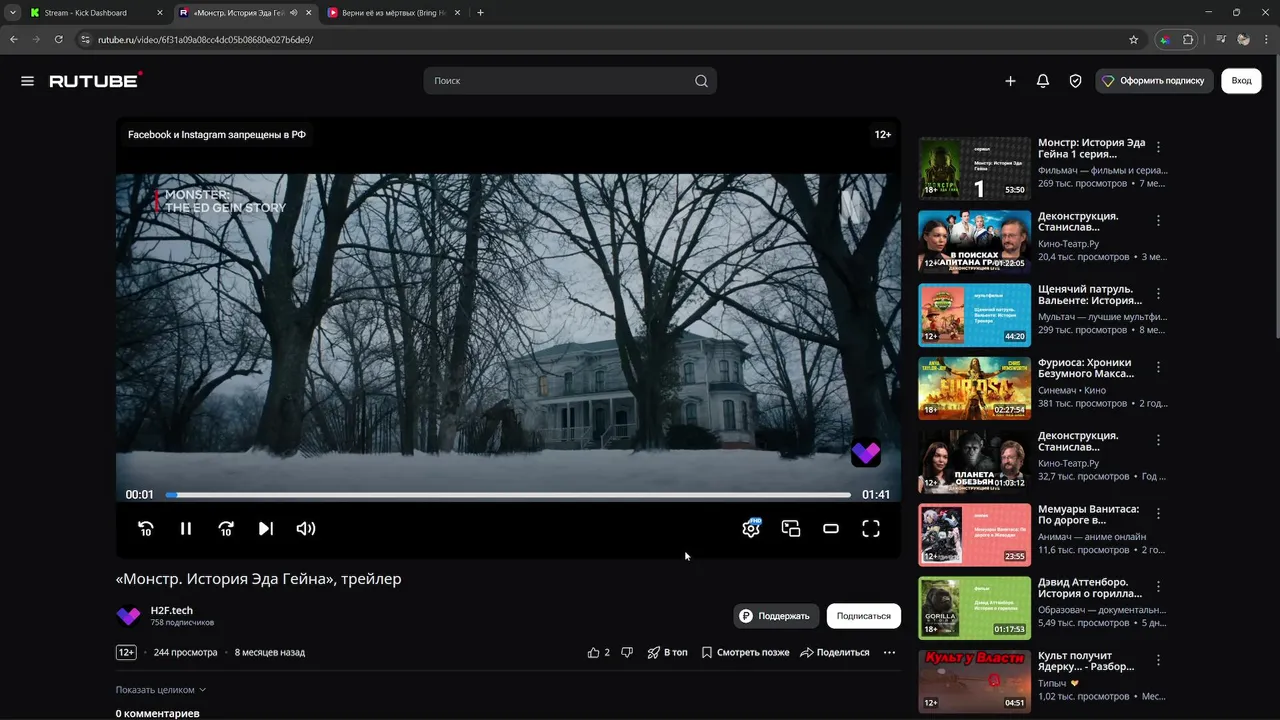The height and width of the screenshot is (720, 1280).
Task: Rewind video 10 seconds
Action: (146, 529)
